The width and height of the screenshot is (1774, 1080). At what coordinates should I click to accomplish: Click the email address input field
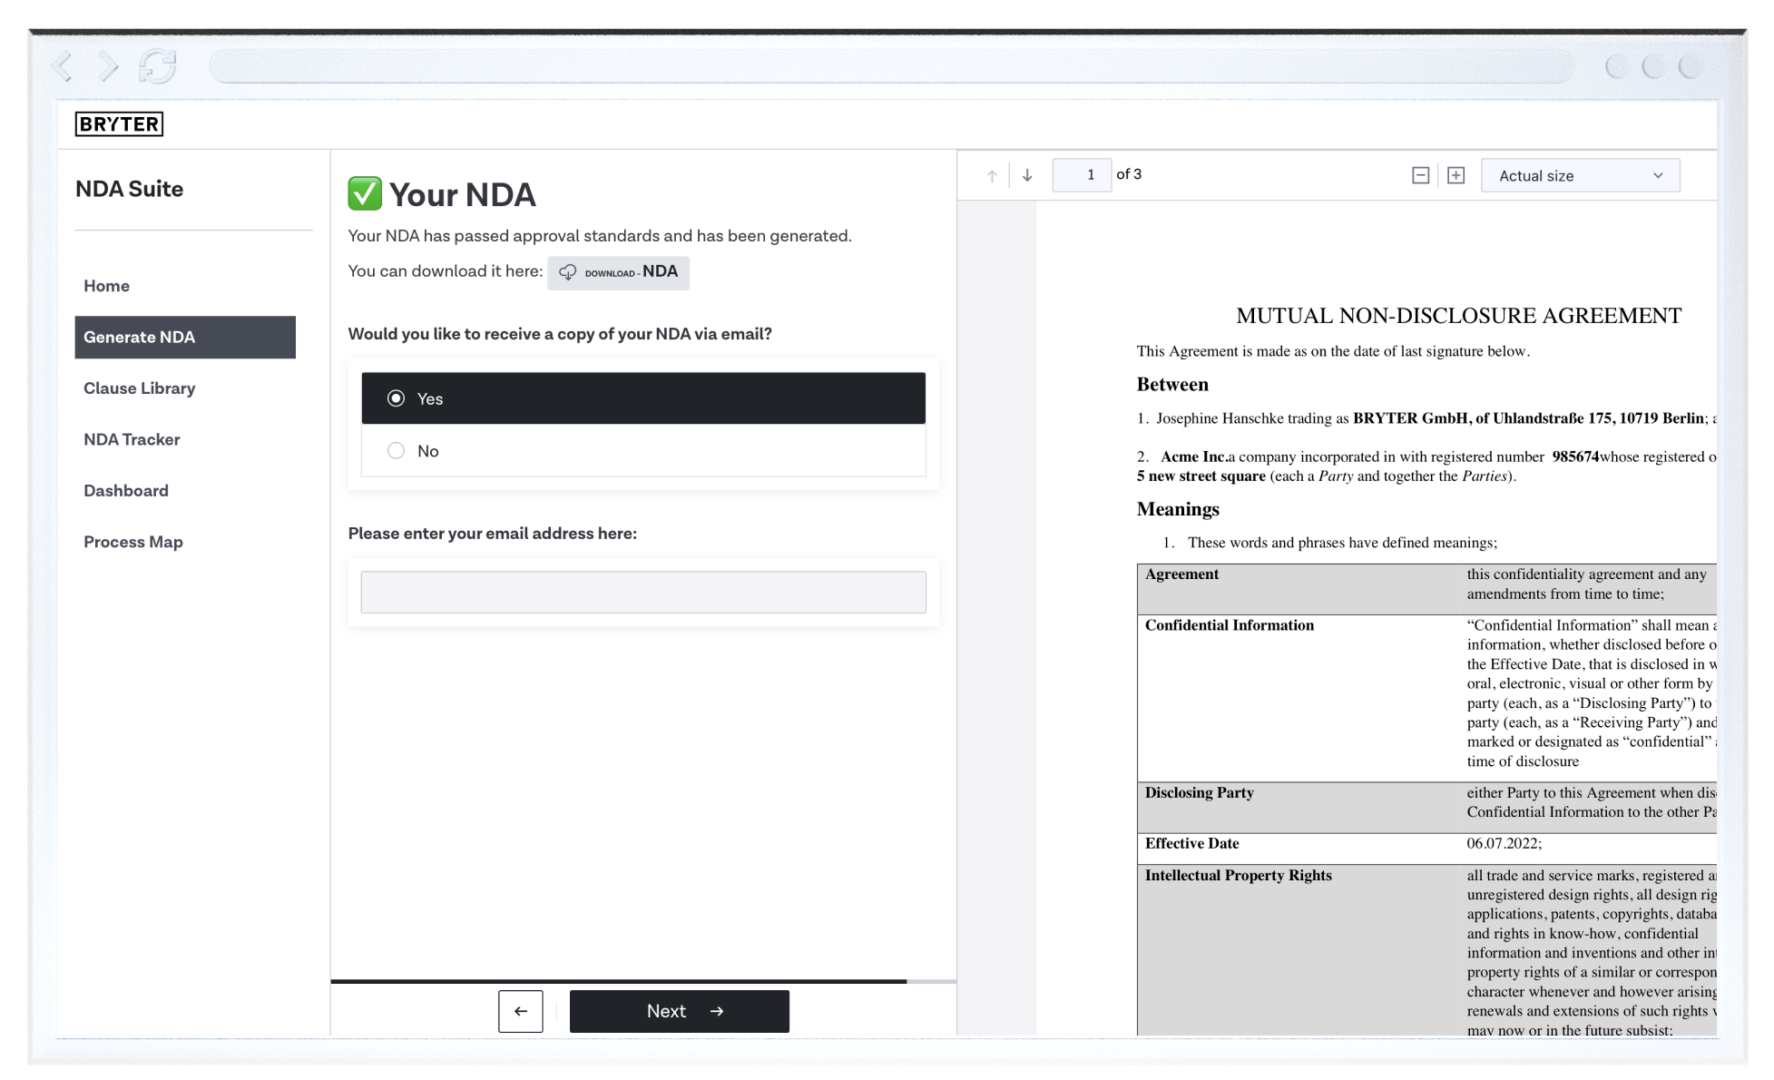pos(643,592)
